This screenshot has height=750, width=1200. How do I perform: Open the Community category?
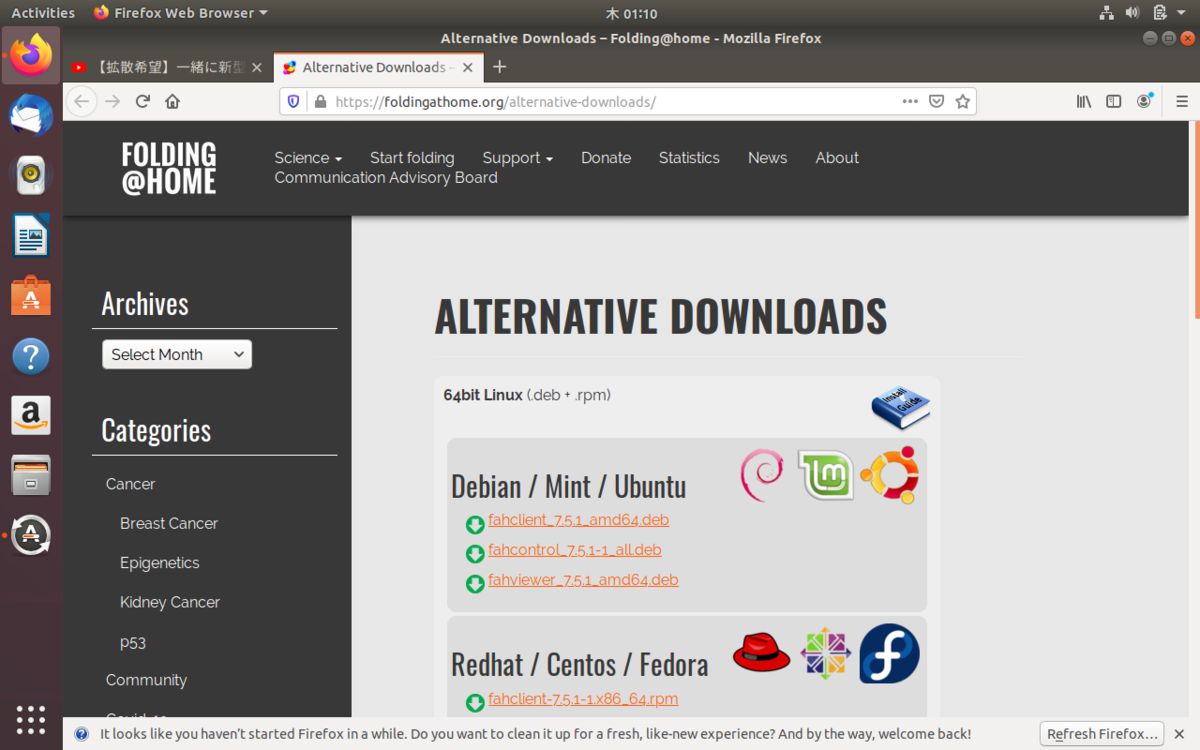coord(146,680)
